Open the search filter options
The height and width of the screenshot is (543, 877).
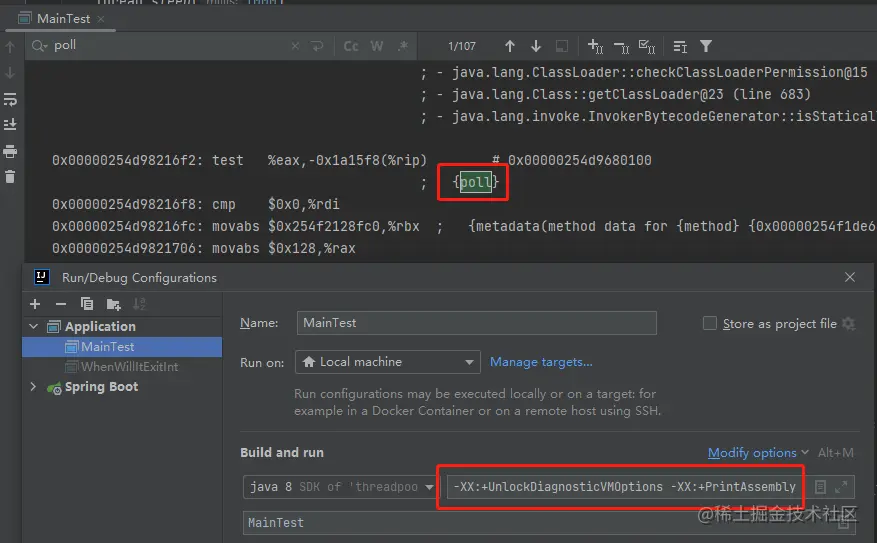click(x=706, y=46)
